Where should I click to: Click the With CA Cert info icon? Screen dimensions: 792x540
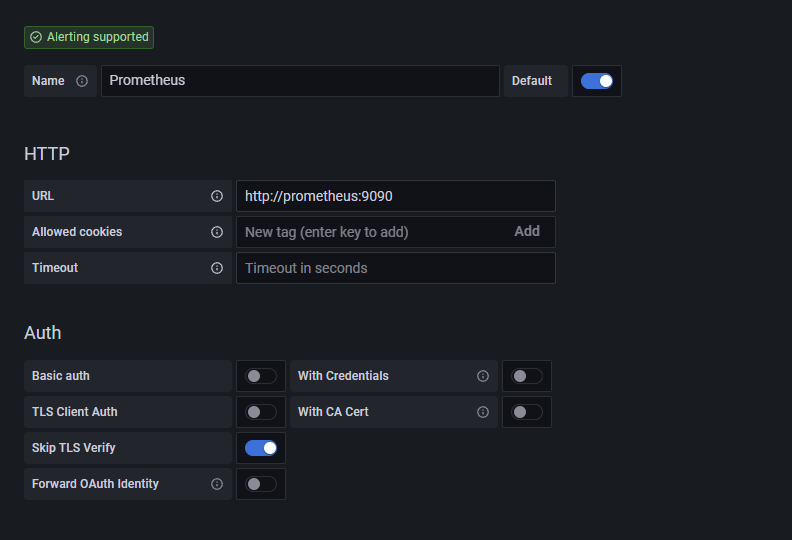[483, 412]
